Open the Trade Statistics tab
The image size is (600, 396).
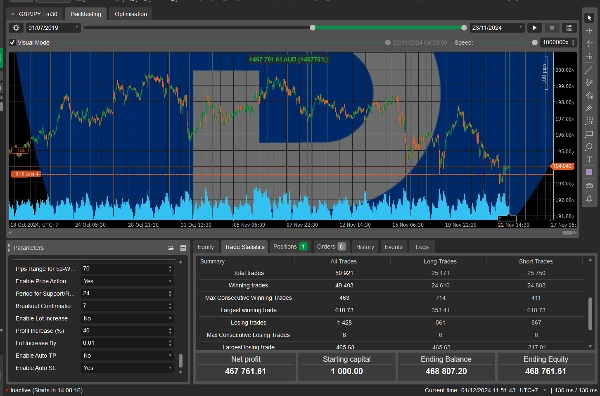(x=245, y=247)
